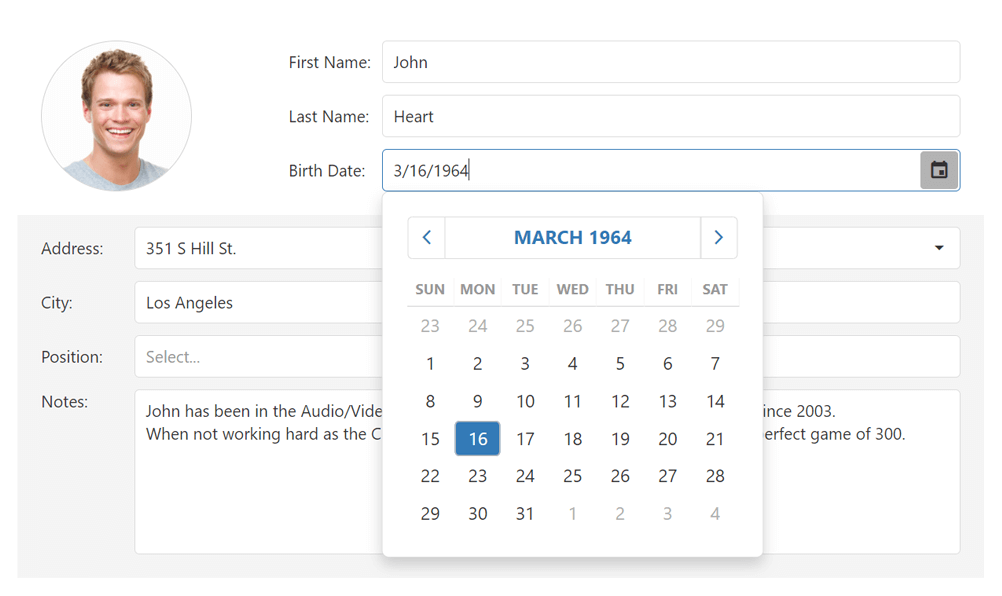Click into the Birth Date text box

[x=650, y=171]
